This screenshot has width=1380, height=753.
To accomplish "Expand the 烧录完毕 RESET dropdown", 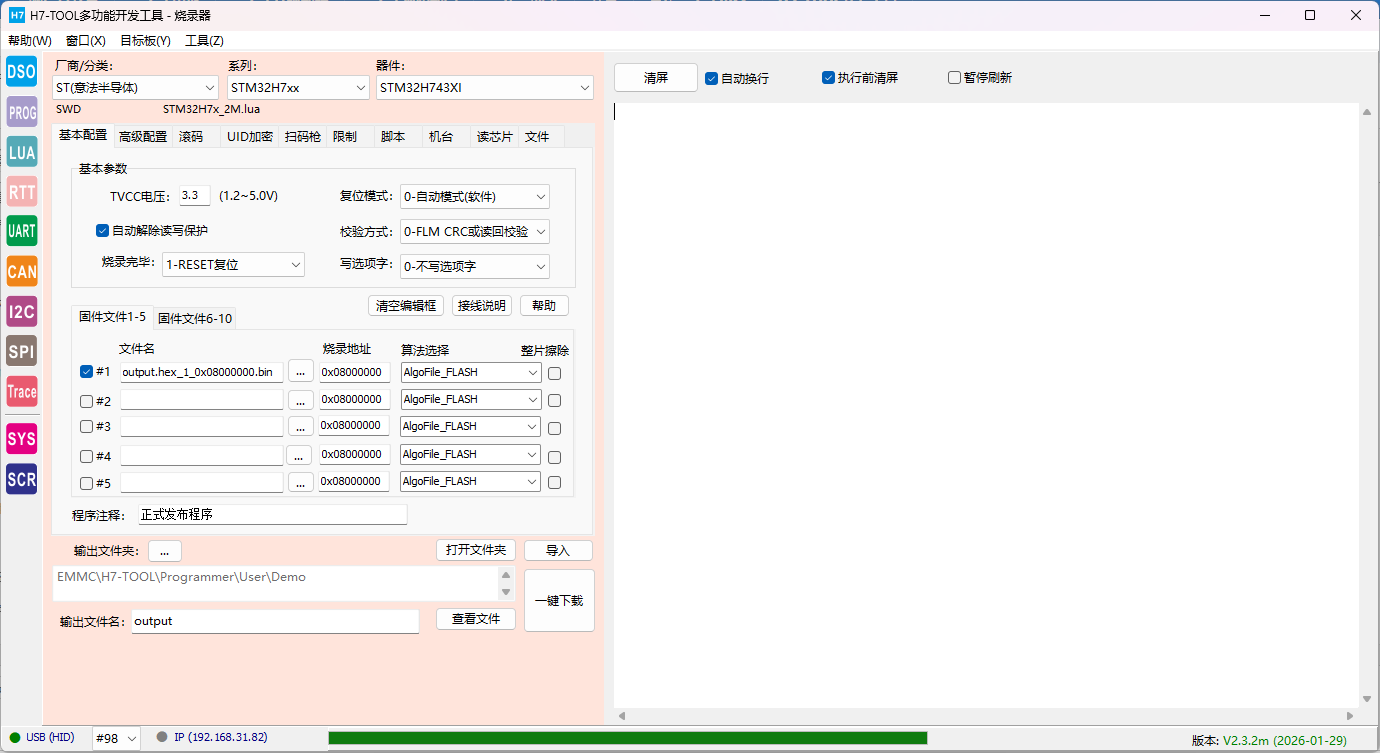I will pyautogui.click(x=233, y=265).
